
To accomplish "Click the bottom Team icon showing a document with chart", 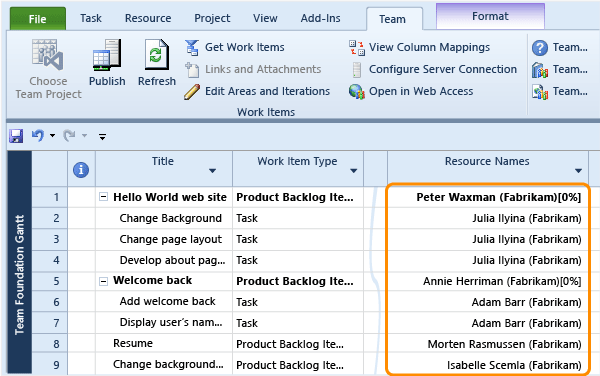I will tap(540, 92).
